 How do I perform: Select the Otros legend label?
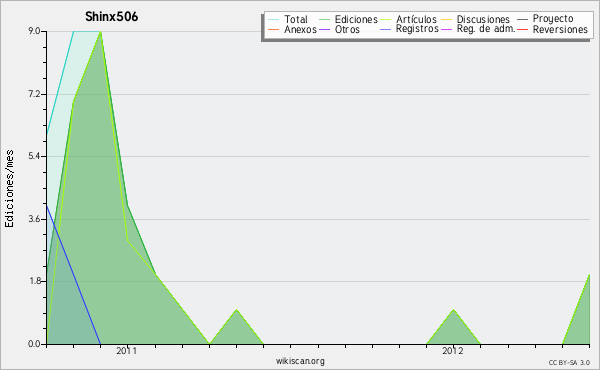point(347,29)
